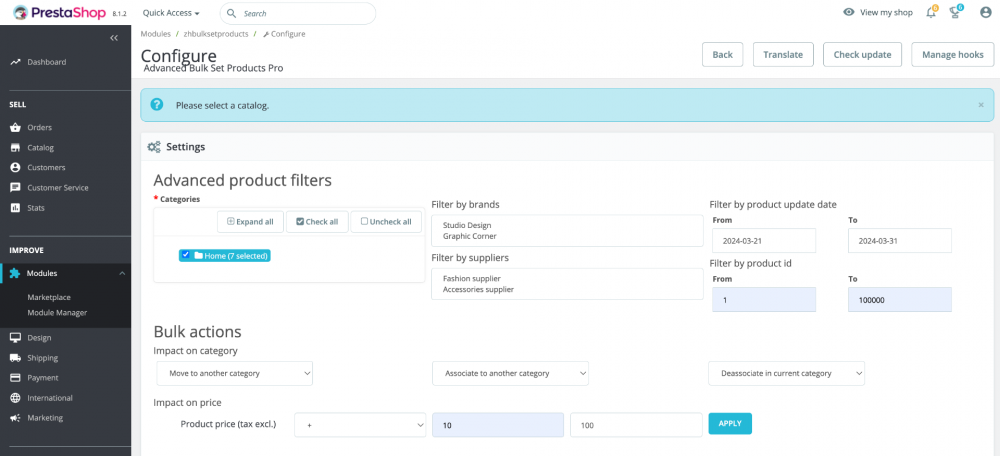Expand the Quick Access menu

coord(171,13)
